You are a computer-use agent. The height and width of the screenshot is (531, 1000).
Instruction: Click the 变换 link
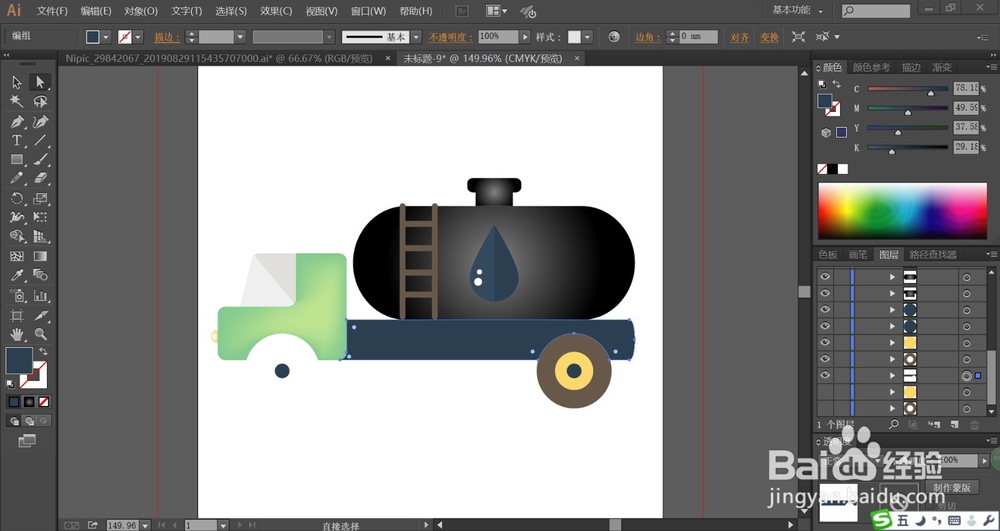point(769,38)
